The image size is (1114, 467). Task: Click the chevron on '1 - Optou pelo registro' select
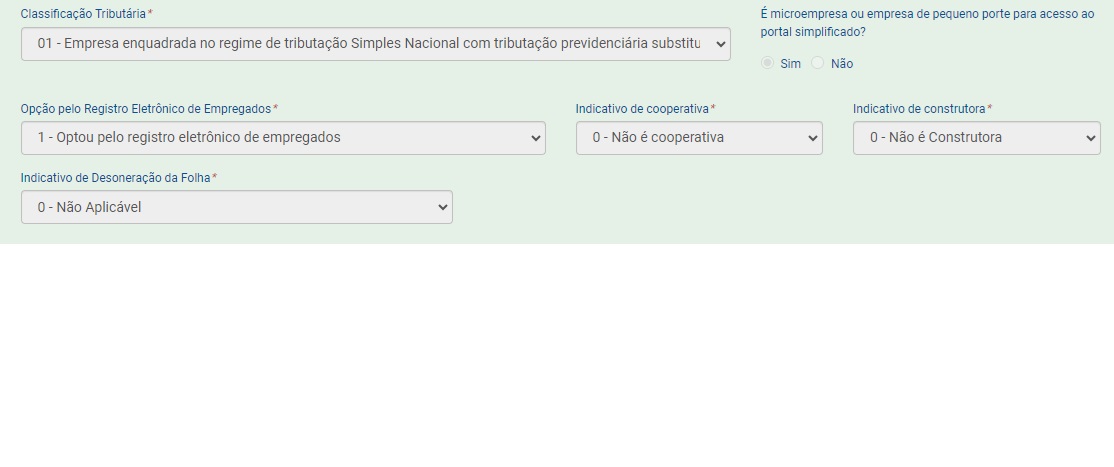pos(536,138)
